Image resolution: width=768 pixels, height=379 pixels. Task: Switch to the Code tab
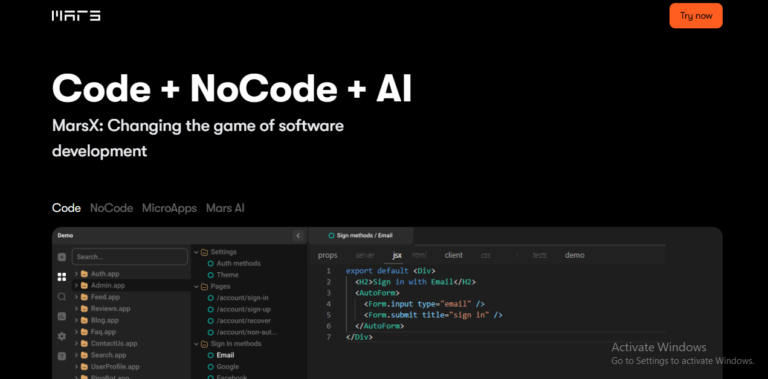tap(66, 208)
